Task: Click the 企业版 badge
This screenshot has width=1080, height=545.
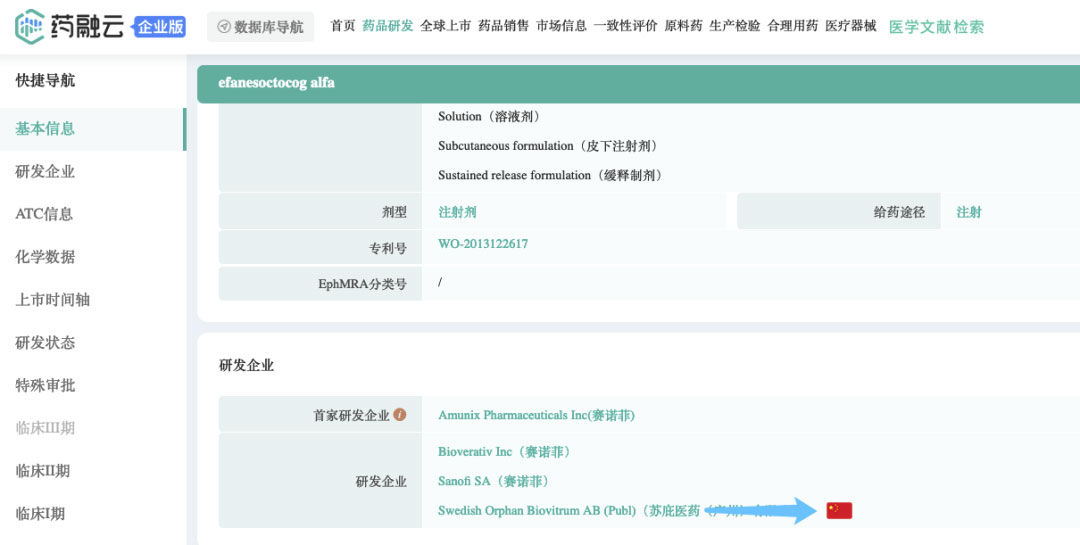Action: point(160,27)
